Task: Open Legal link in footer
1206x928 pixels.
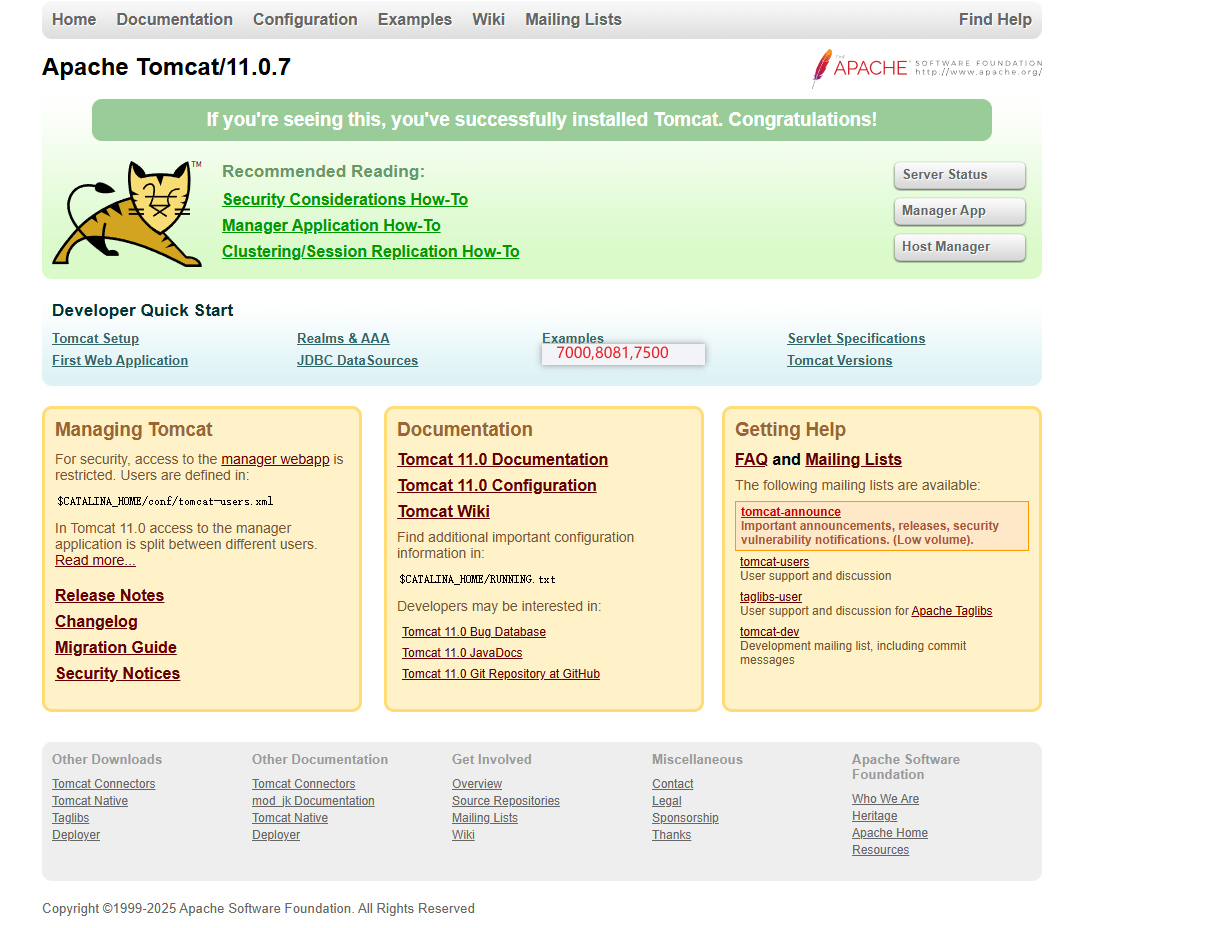Action: coord(667,801)
